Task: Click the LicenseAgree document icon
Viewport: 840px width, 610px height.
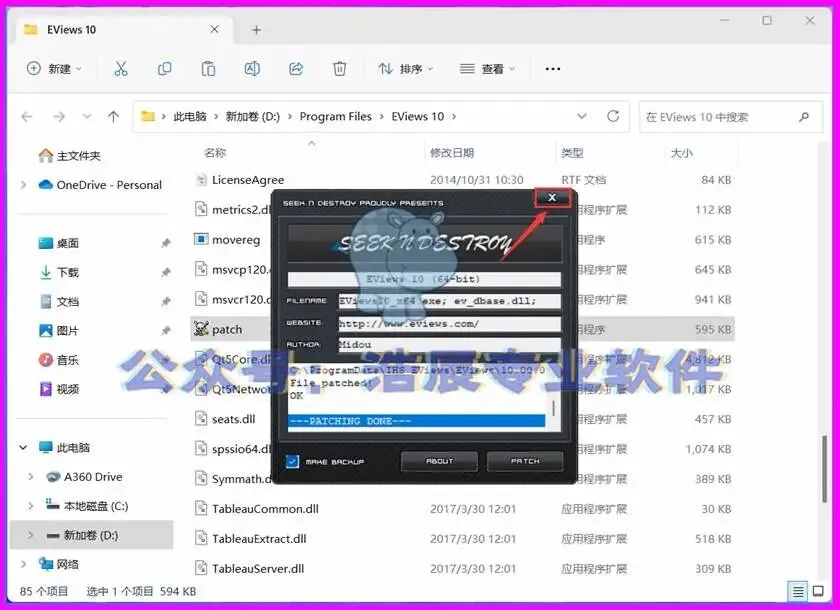Action: tap(201, 180)
